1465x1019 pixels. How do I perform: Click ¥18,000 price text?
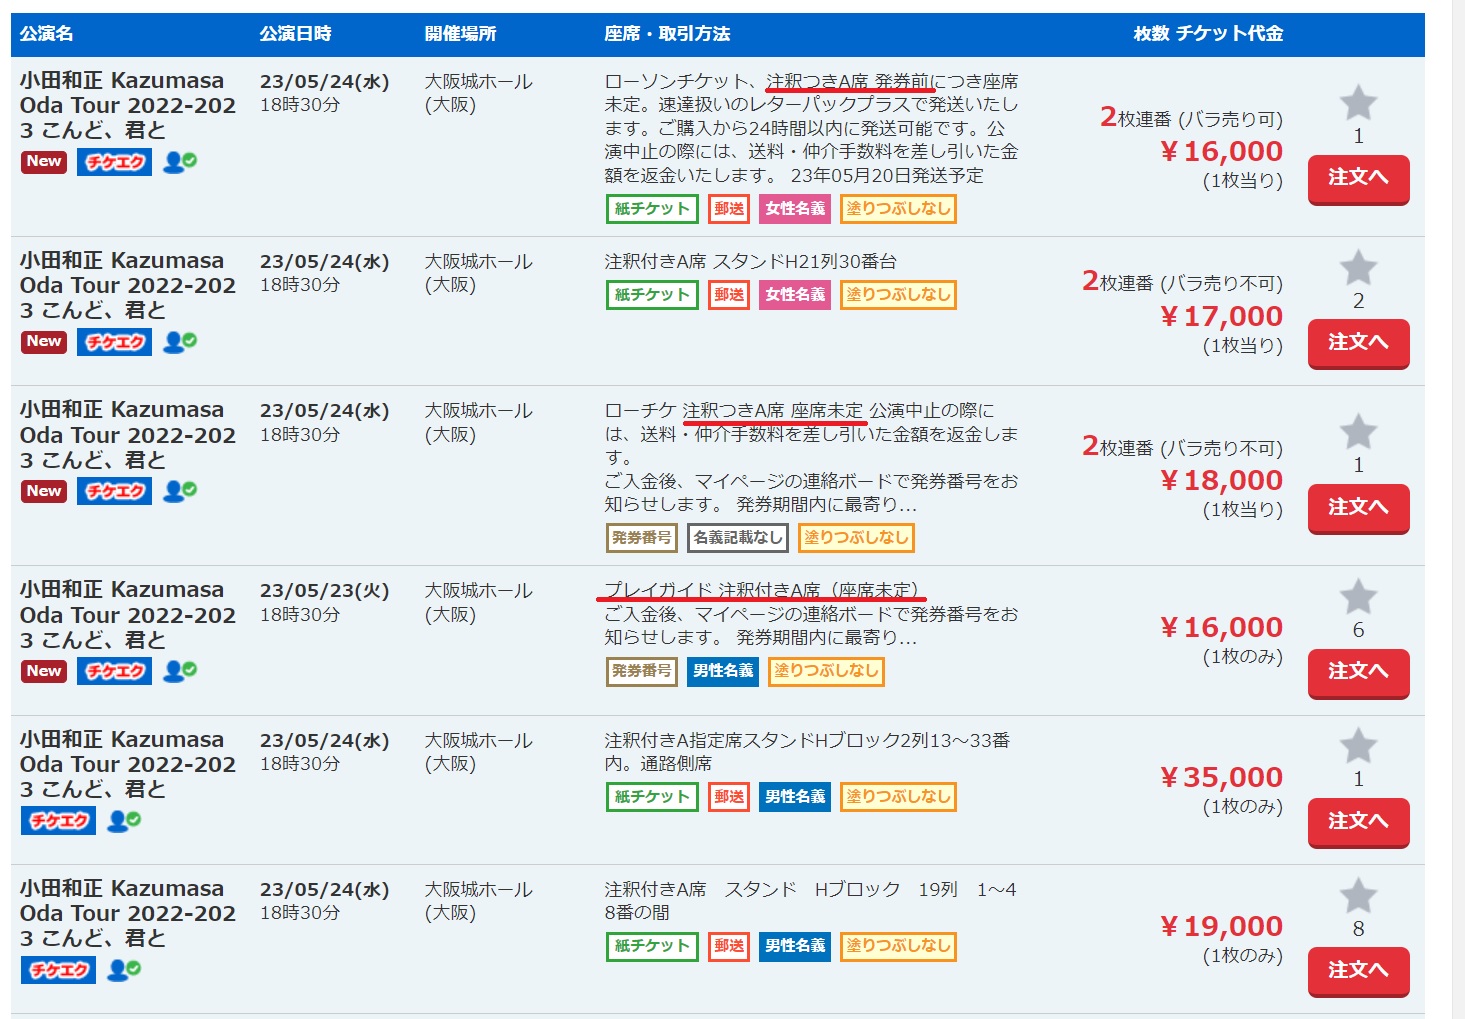coord(1221,480)
